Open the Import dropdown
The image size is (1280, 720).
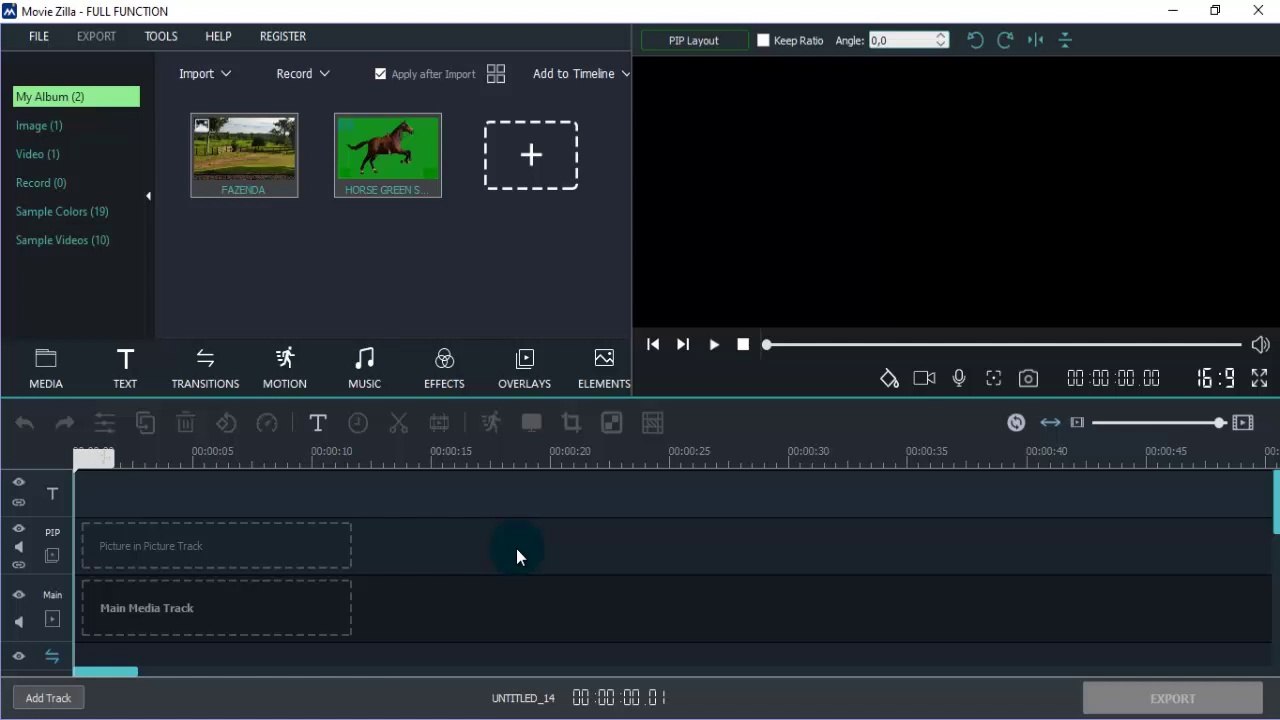tap(205, 74)
